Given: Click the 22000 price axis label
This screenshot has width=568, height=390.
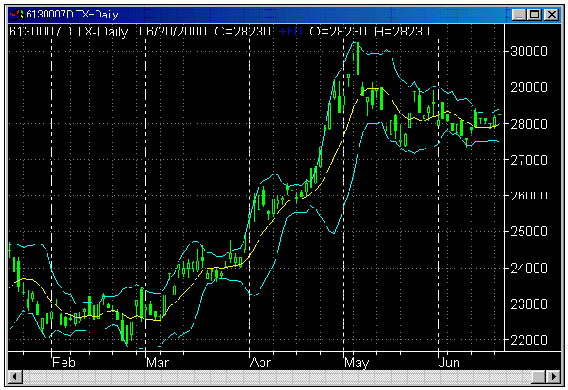Looking at the screenshot, I should click(x=529, y=340).
